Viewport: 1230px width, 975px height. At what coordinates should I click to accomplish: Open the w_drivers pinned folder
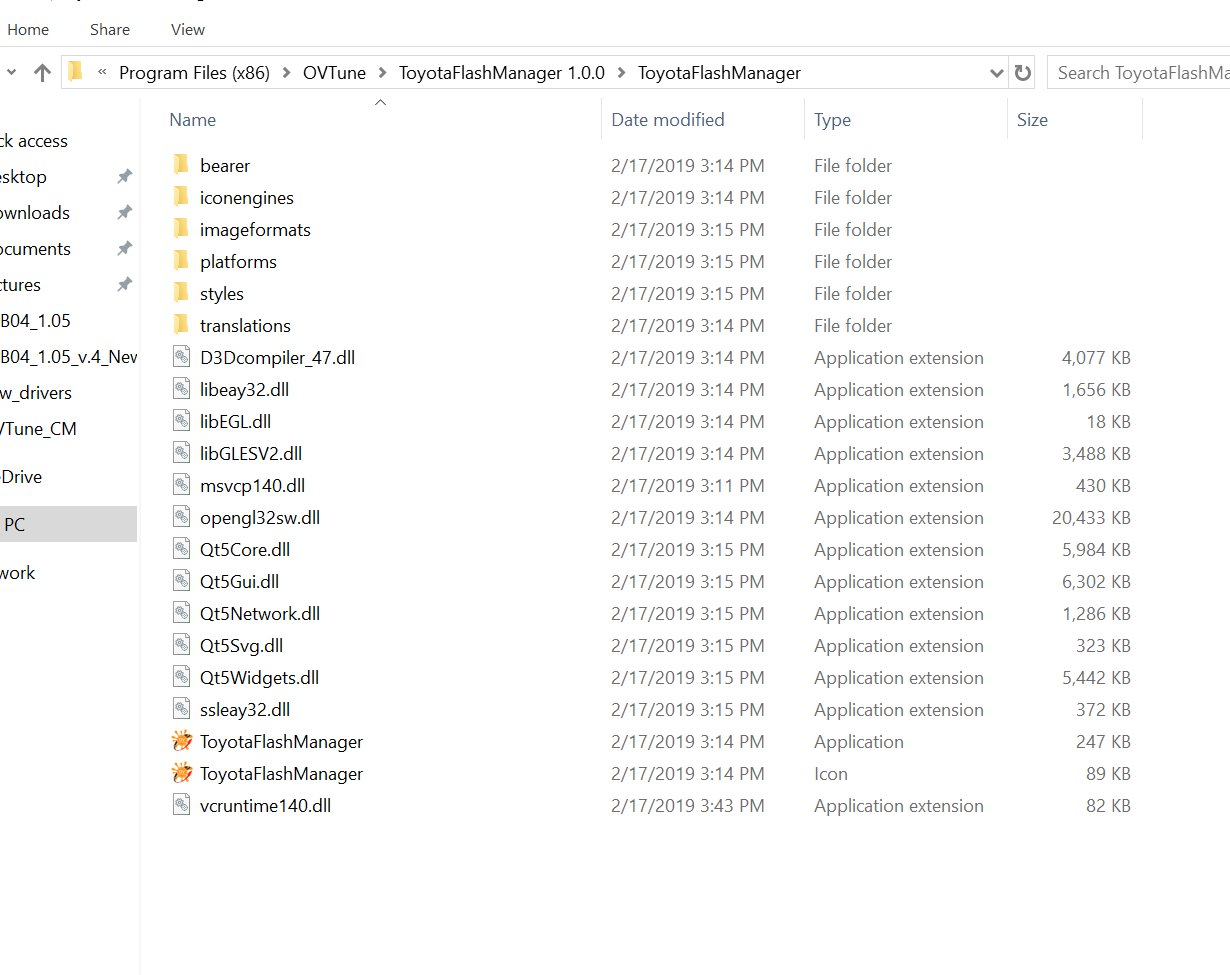point(36,393)
